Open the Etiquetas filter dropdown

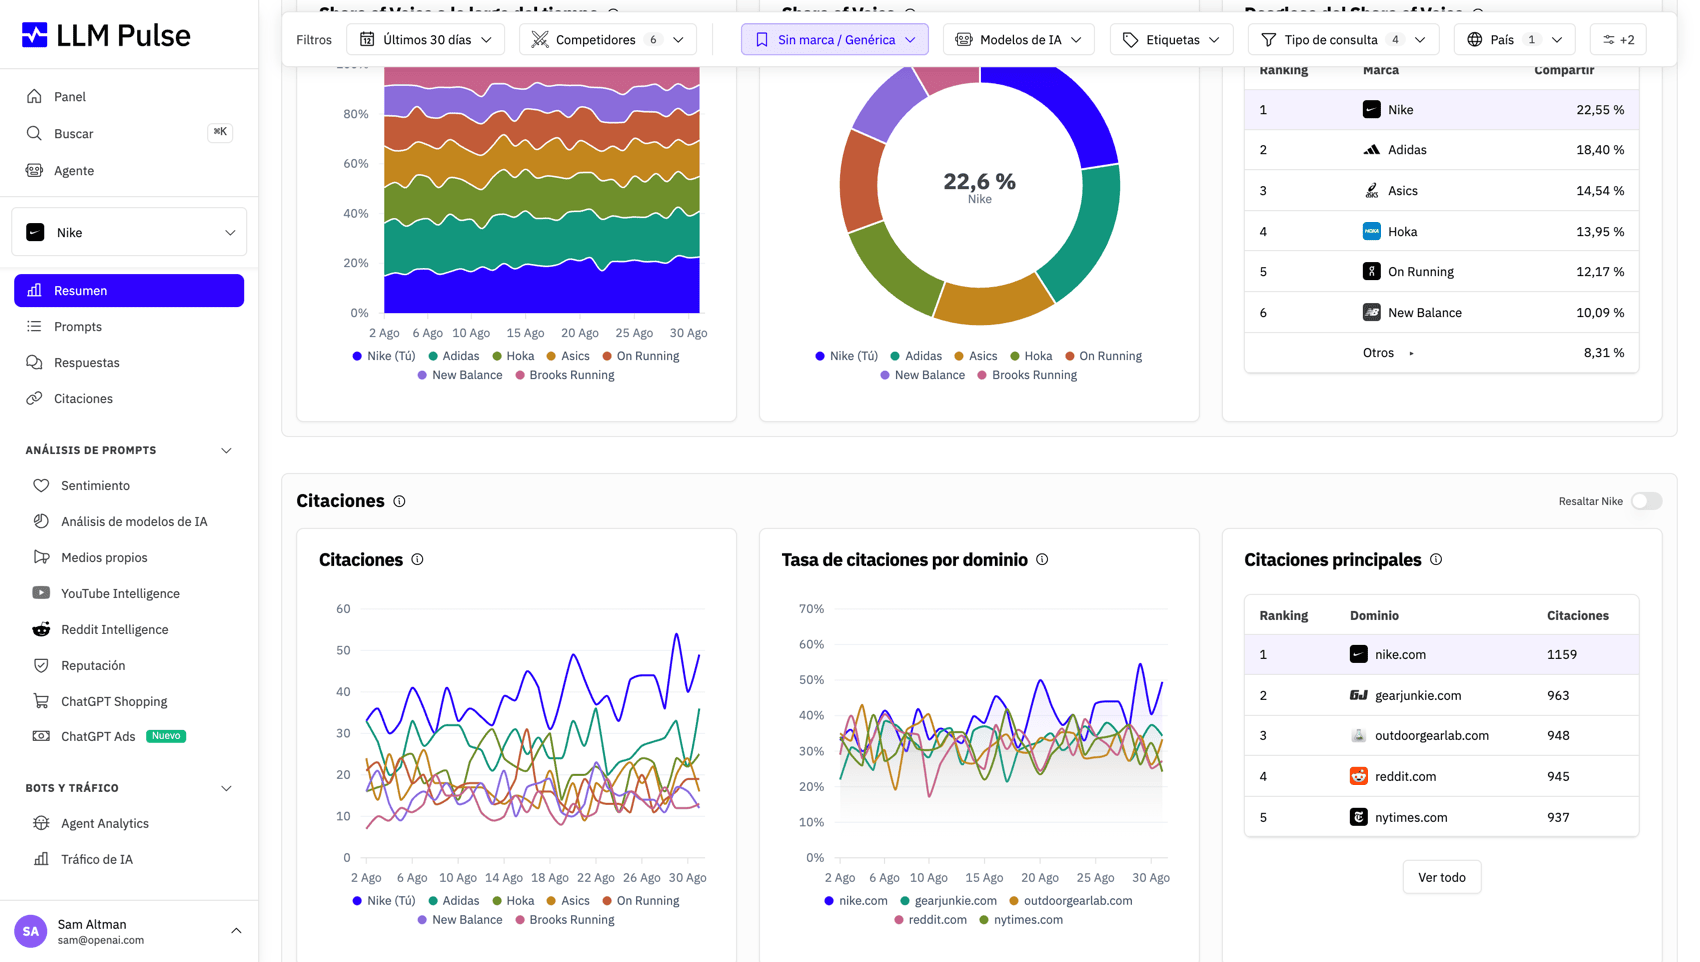1171,40
